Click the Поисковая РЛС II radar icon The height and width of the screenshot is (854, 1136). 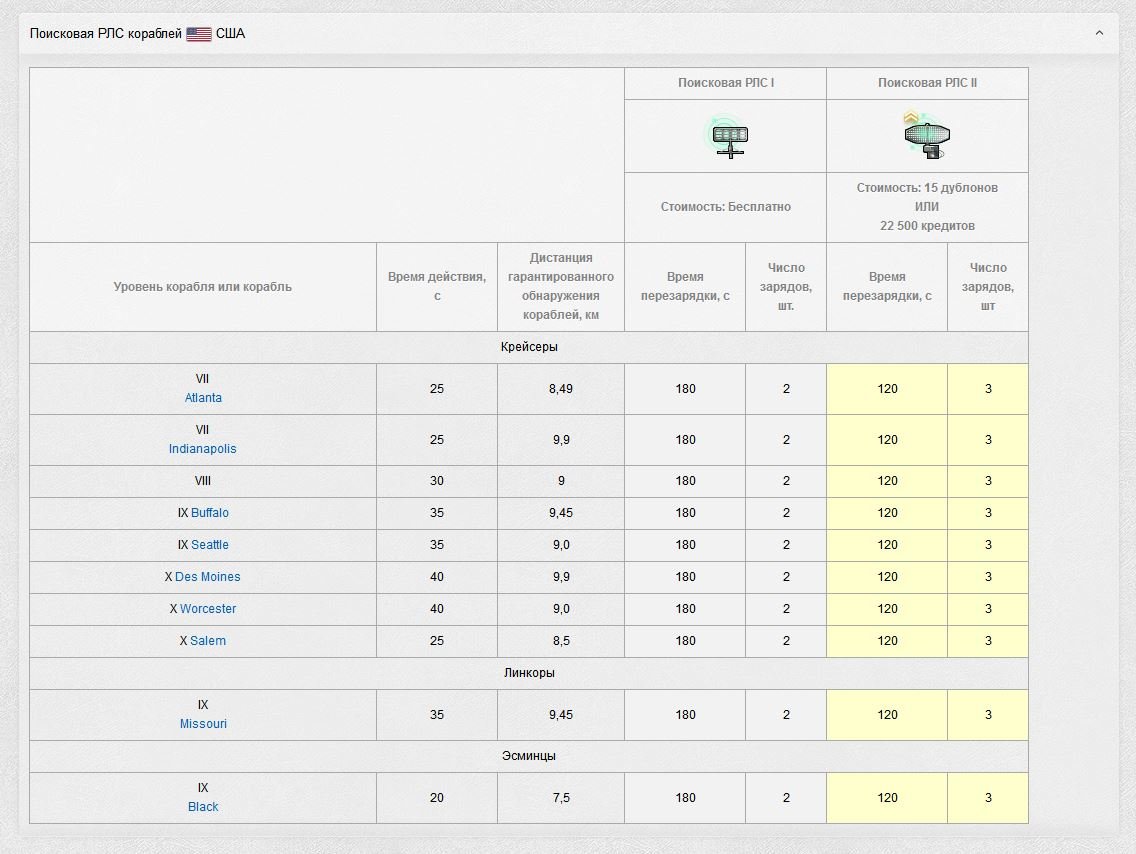point(927,135)
